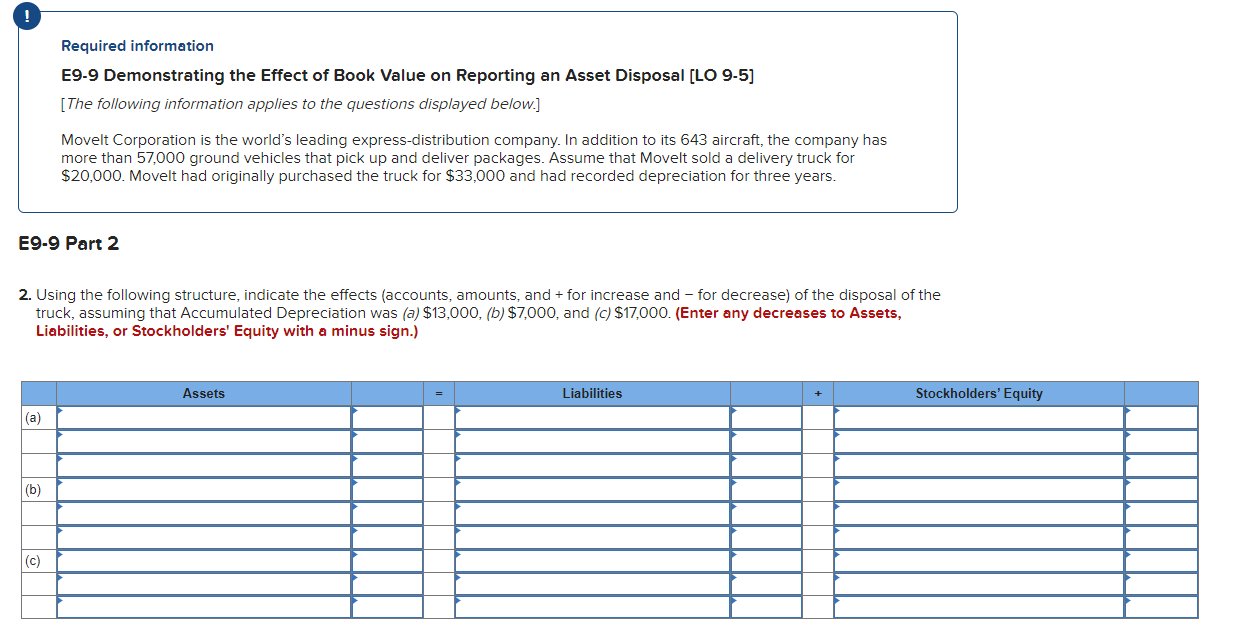Screen dimensions: 1250x642
Task: Open the second Assets account dropdown in row (a)
Action: coord(200,442)
